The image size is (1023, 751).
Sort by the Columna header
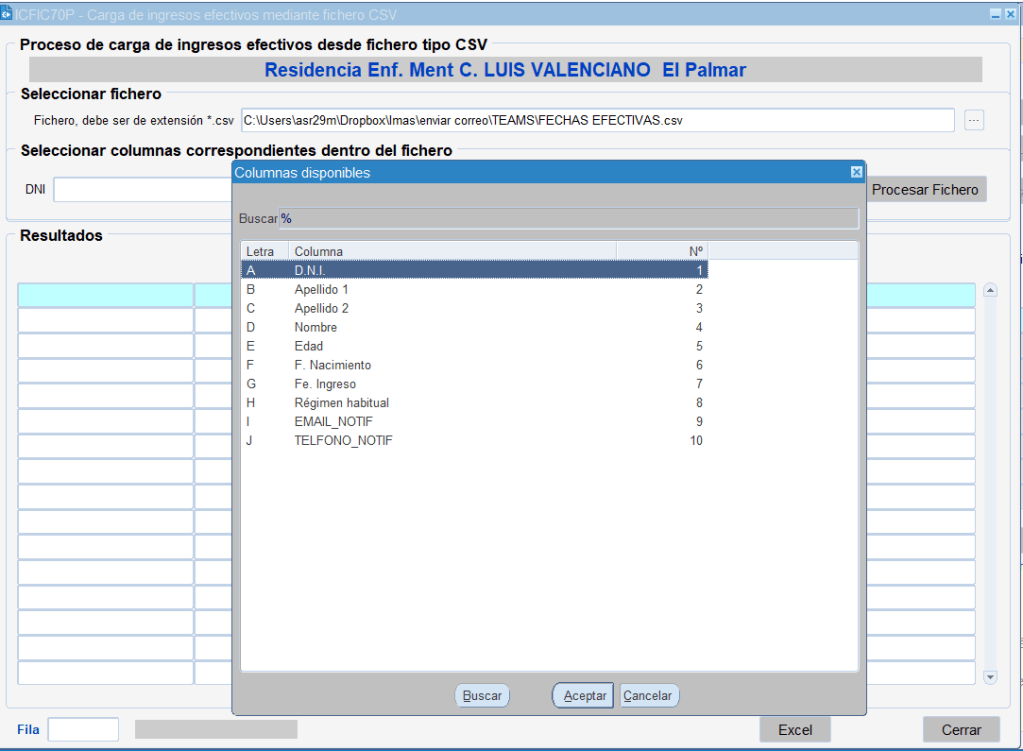452,251
